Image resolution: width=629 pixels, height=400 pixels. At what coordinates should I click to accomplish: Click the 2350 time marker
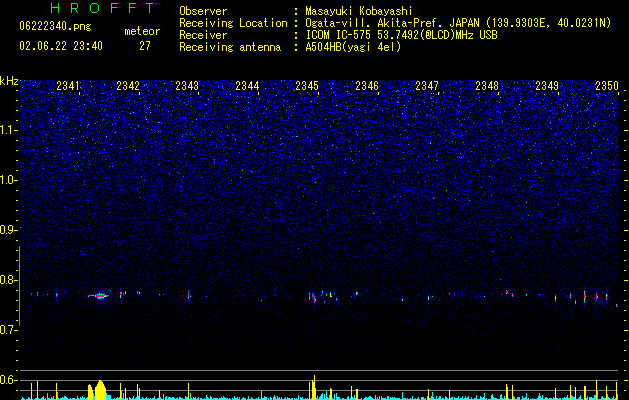[607, 86]
